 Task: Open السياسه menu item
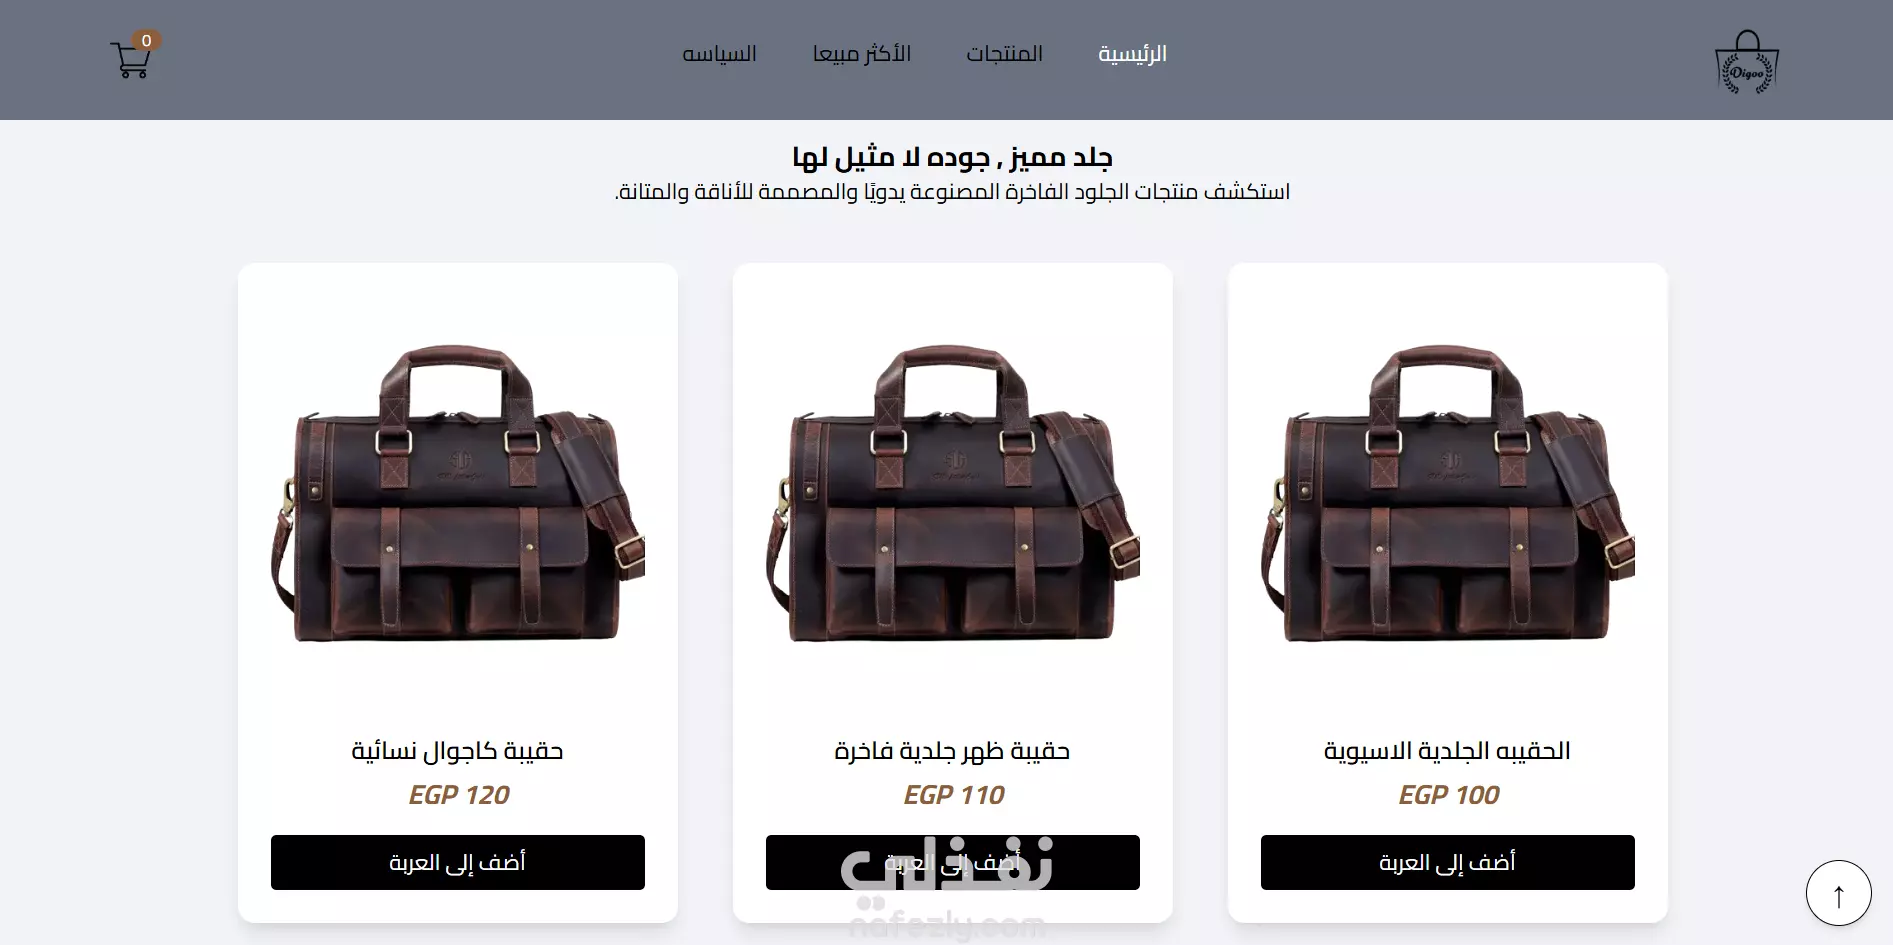coord(719,54)
